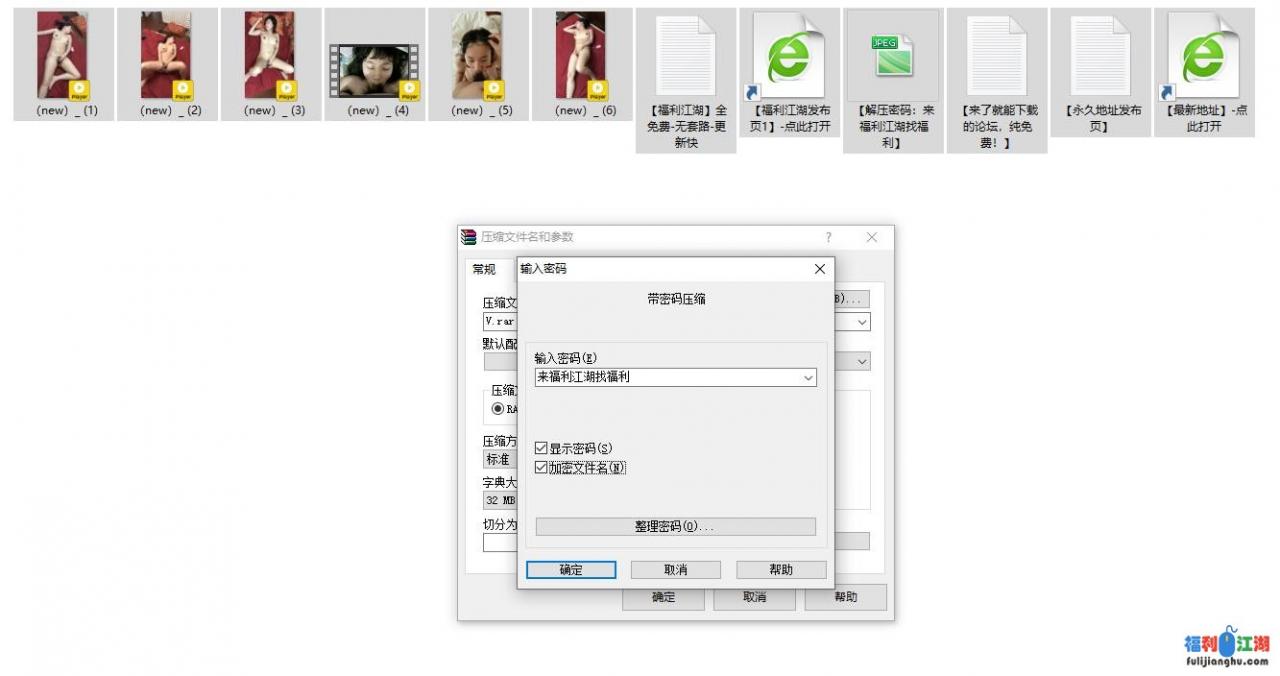Click the Player badge on (new)_(2) thumbnail

coord(182,91)
